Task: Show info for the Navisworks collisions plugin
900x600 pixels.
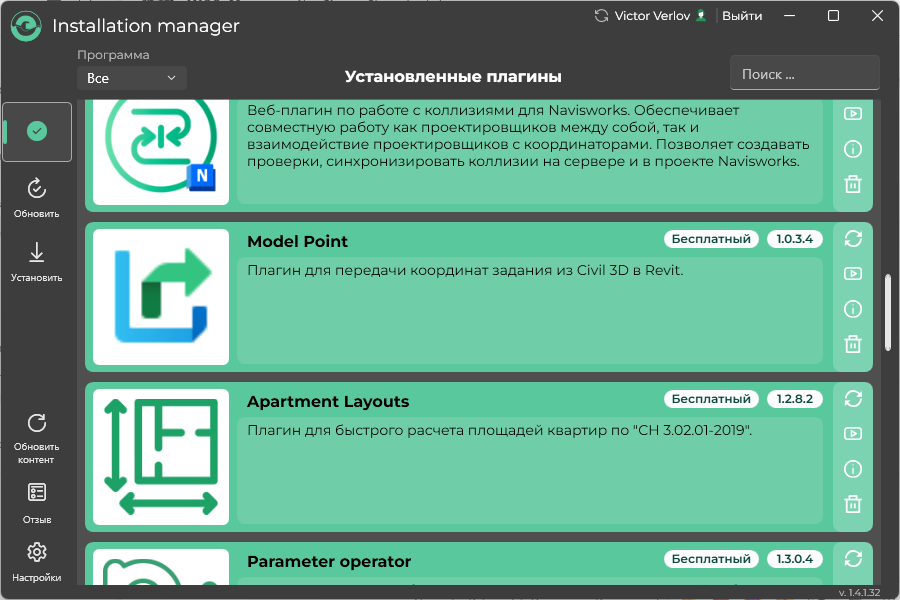Action: (853, 149)
